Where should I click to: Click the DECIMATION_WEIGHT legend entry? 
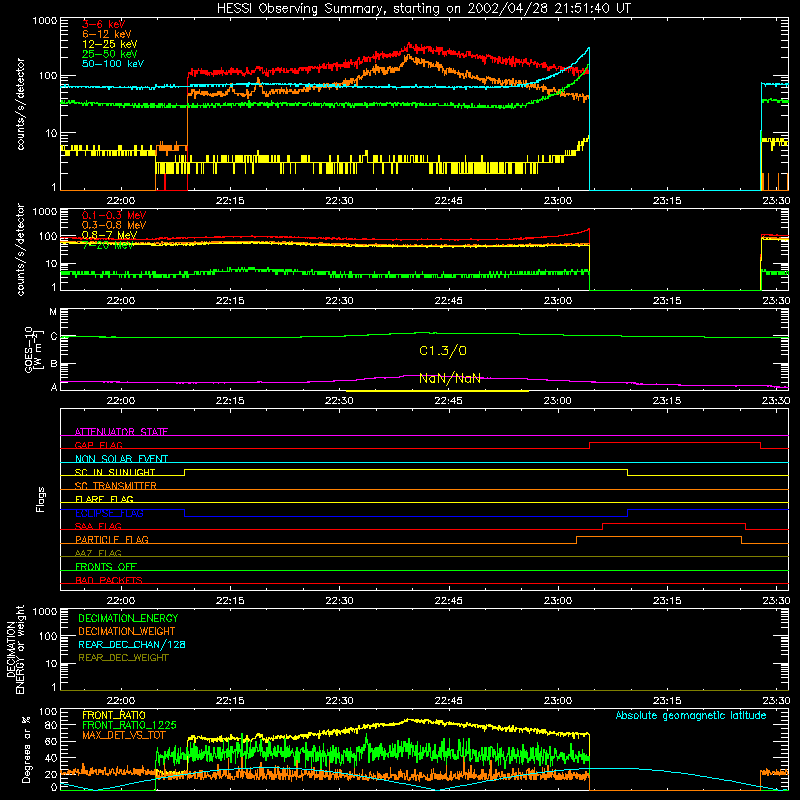(x=127, y=632)
